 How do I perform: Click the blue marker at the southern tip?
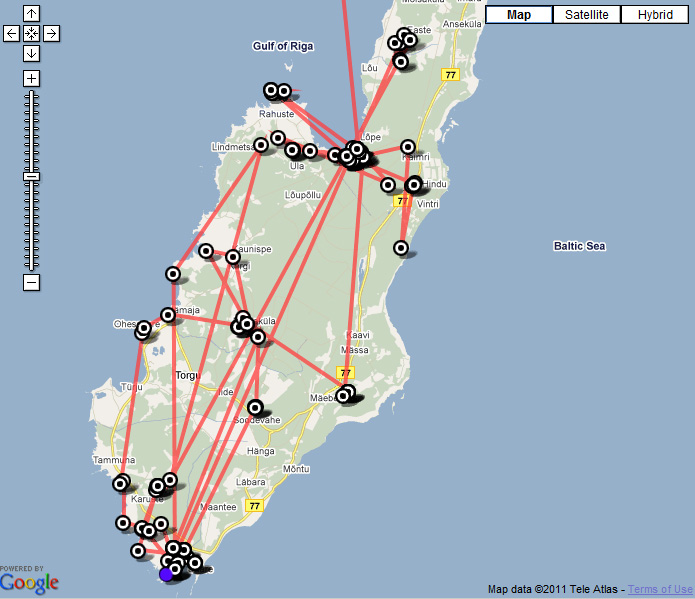pyautogui.click(x=167, y=574)
